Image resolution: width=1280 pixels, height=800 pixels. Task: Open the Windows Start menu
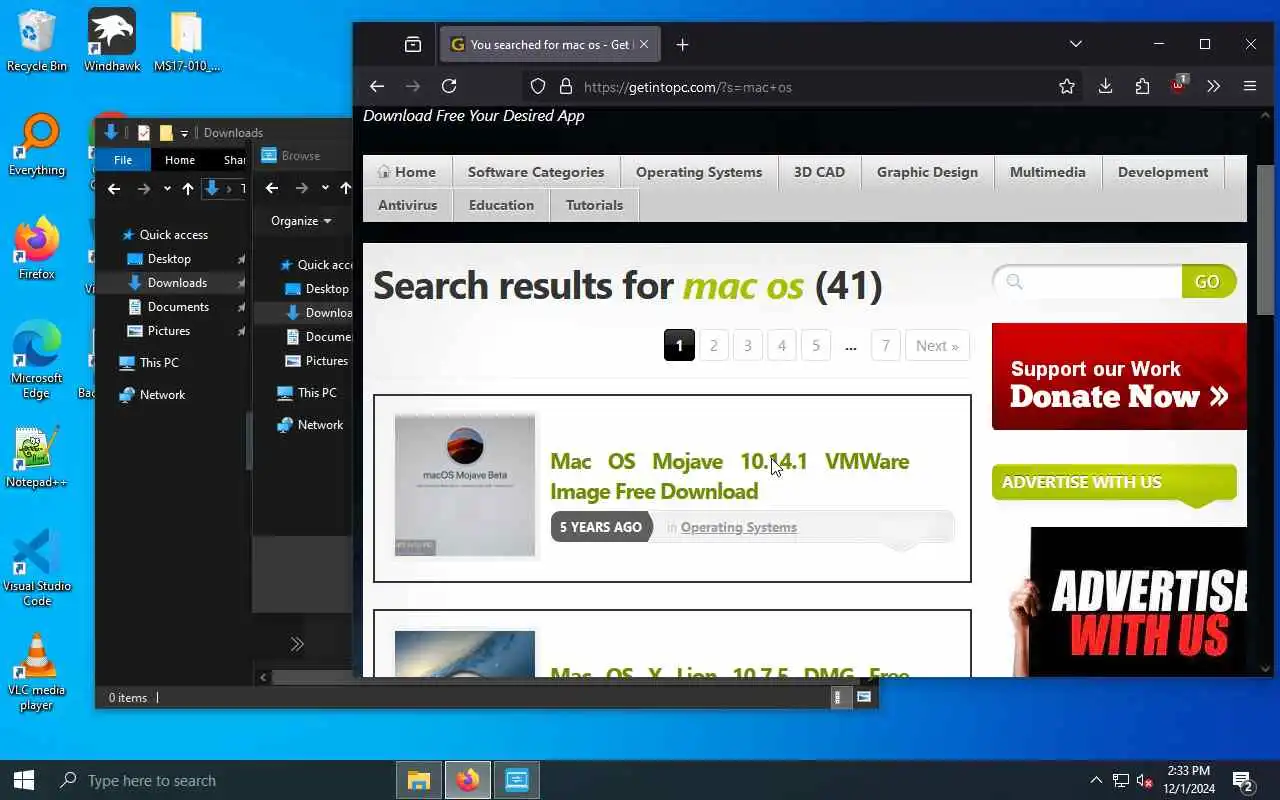[x=24, y=780]
